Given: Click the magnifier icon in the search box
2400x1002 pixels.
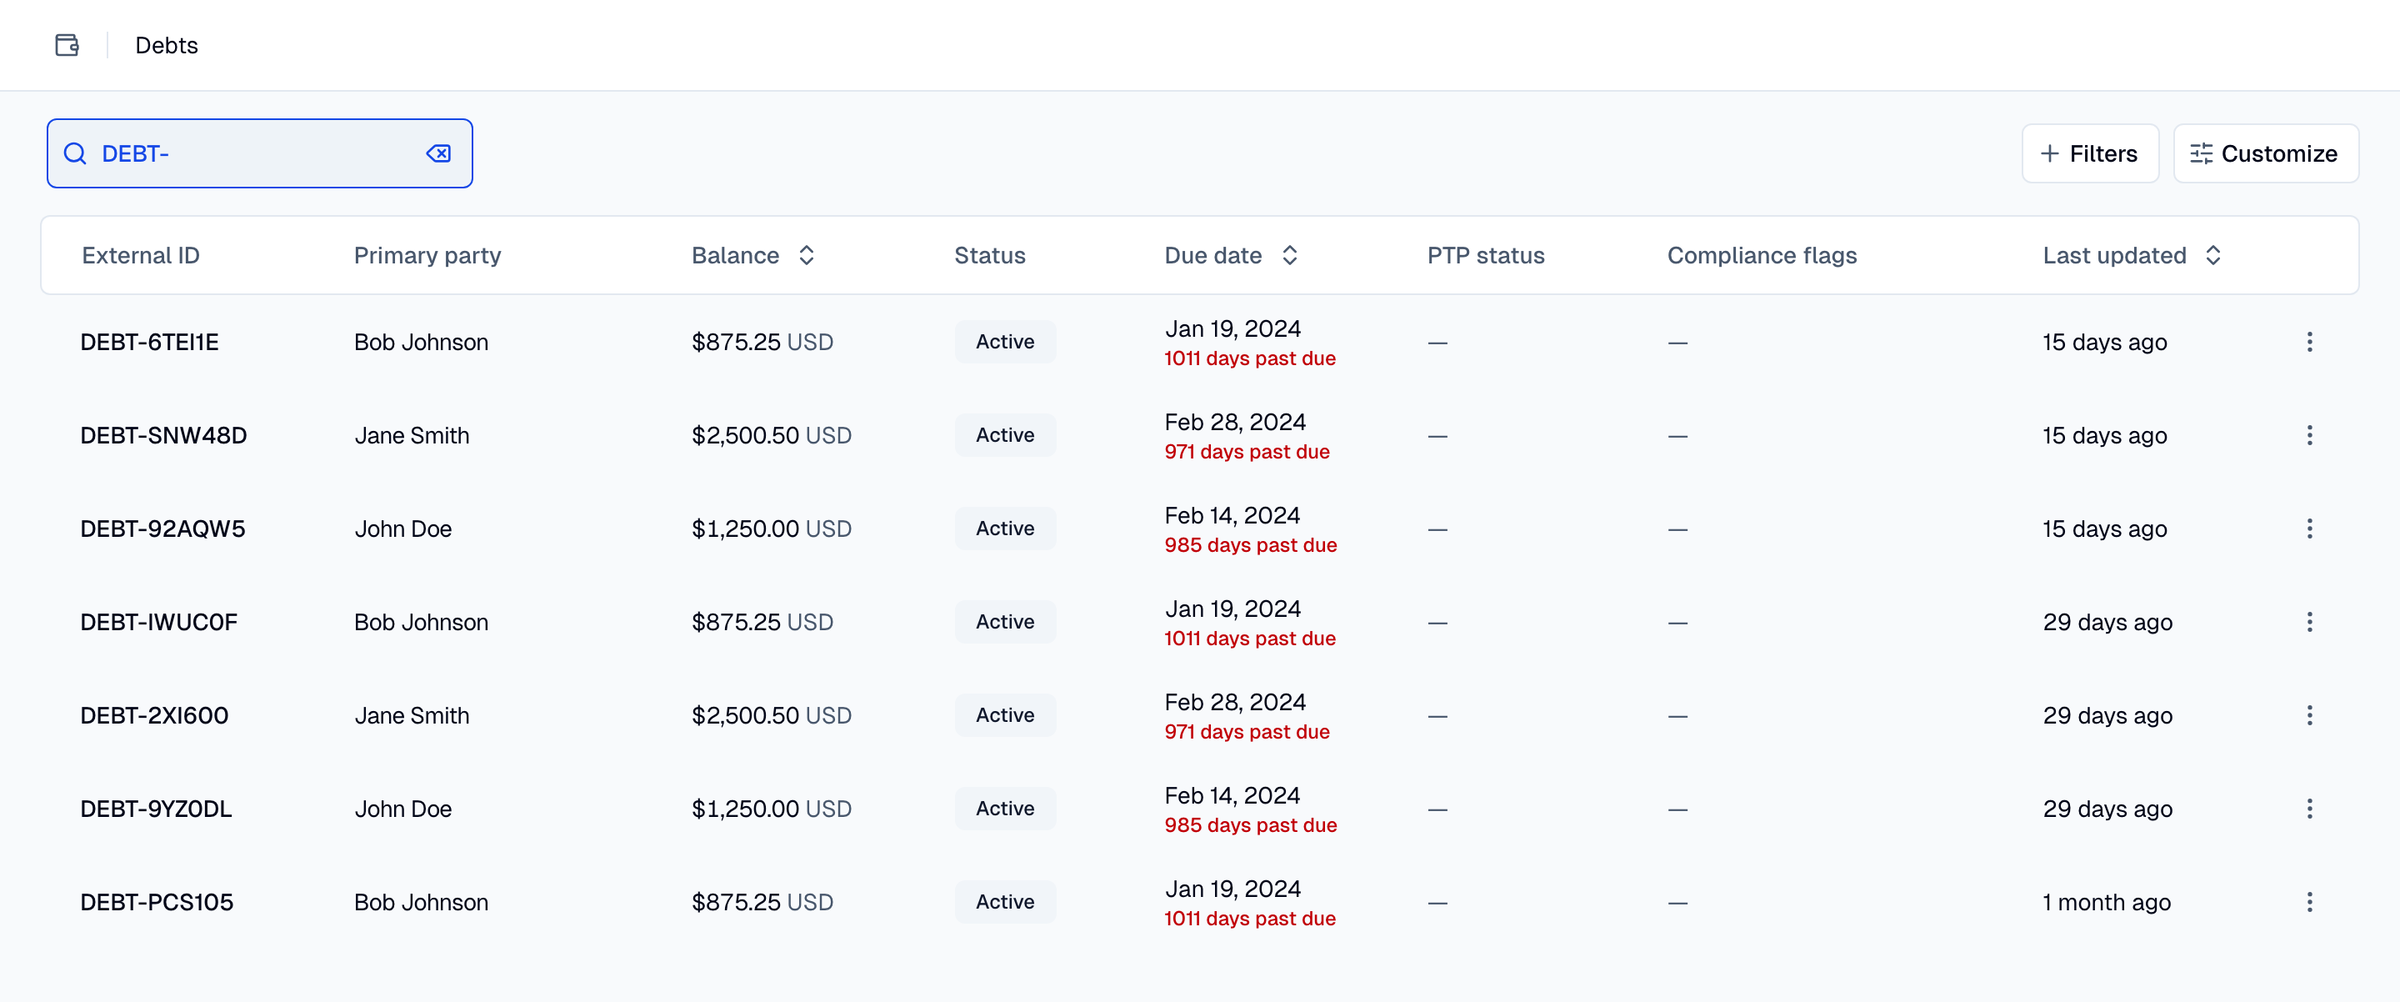Looking at the screenshot, I should tap(75, 153).
